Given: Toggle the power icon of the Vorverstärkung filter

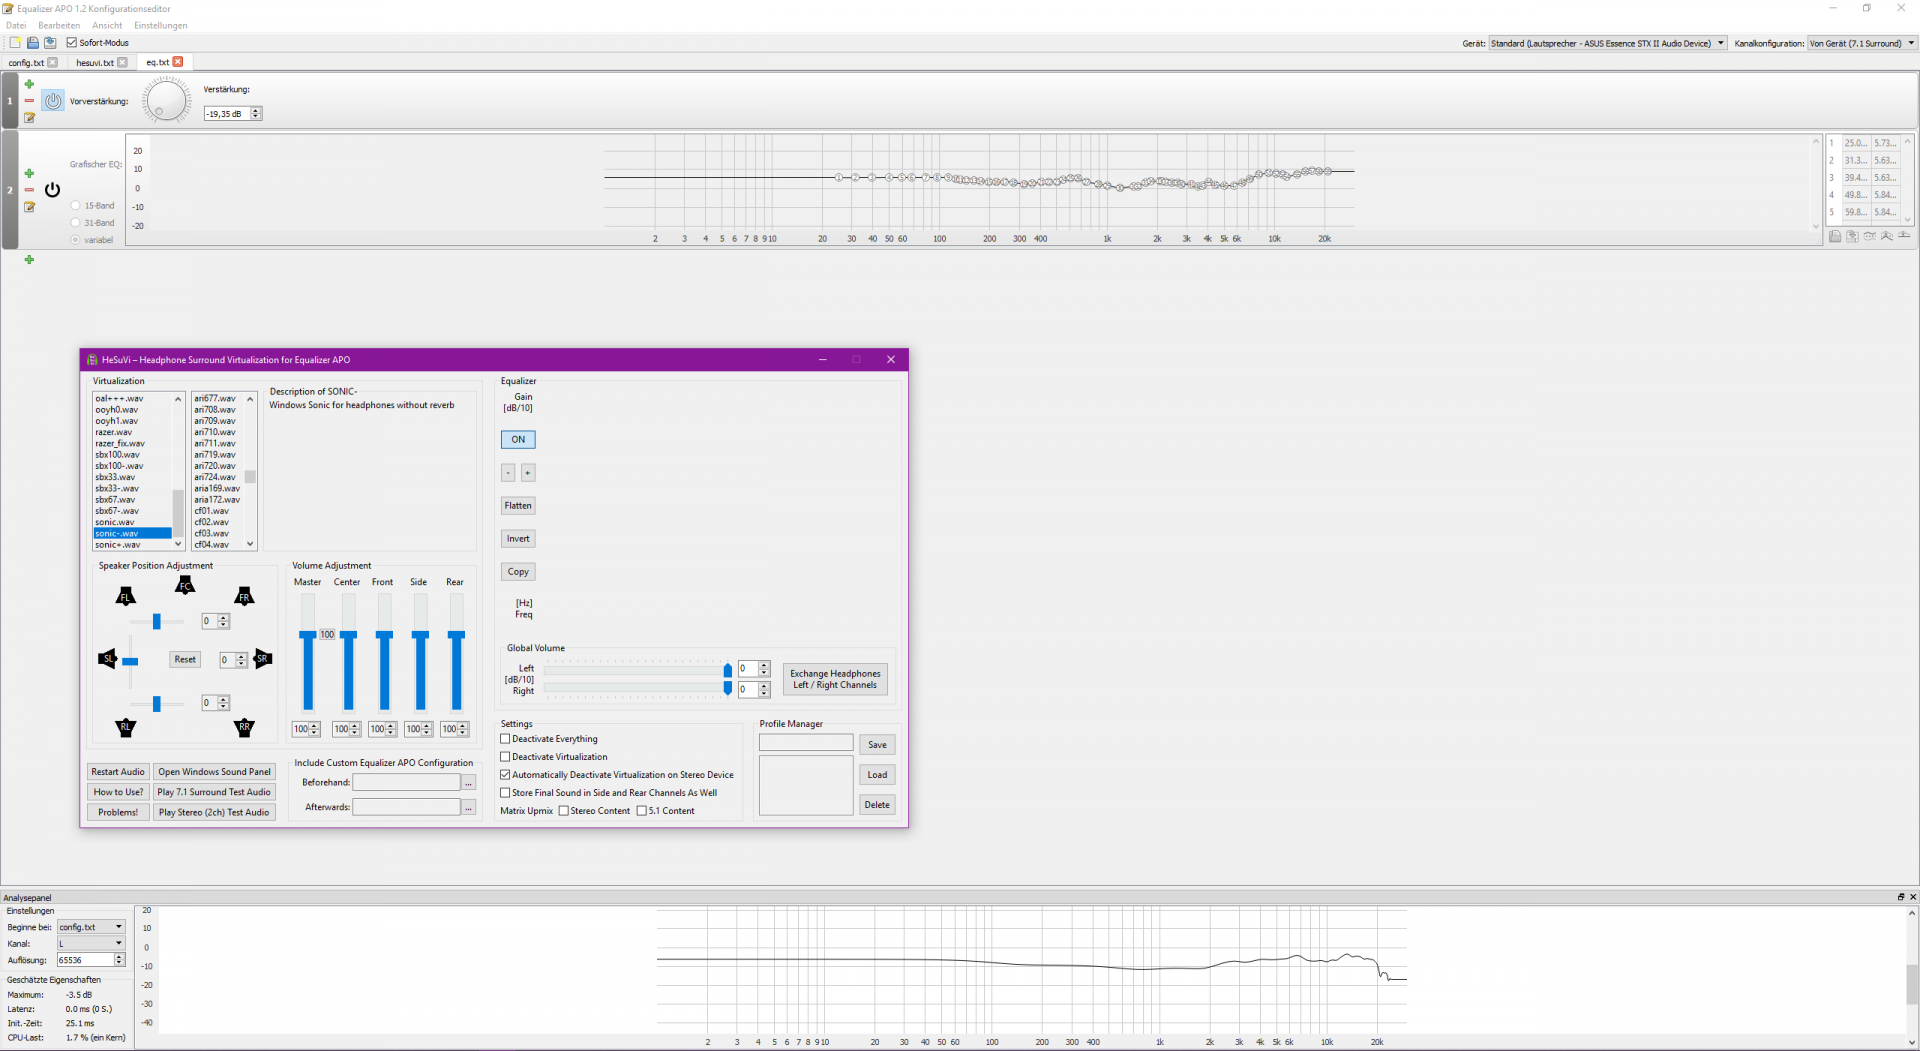Looking at the screenshot, I should click(53, 101).
